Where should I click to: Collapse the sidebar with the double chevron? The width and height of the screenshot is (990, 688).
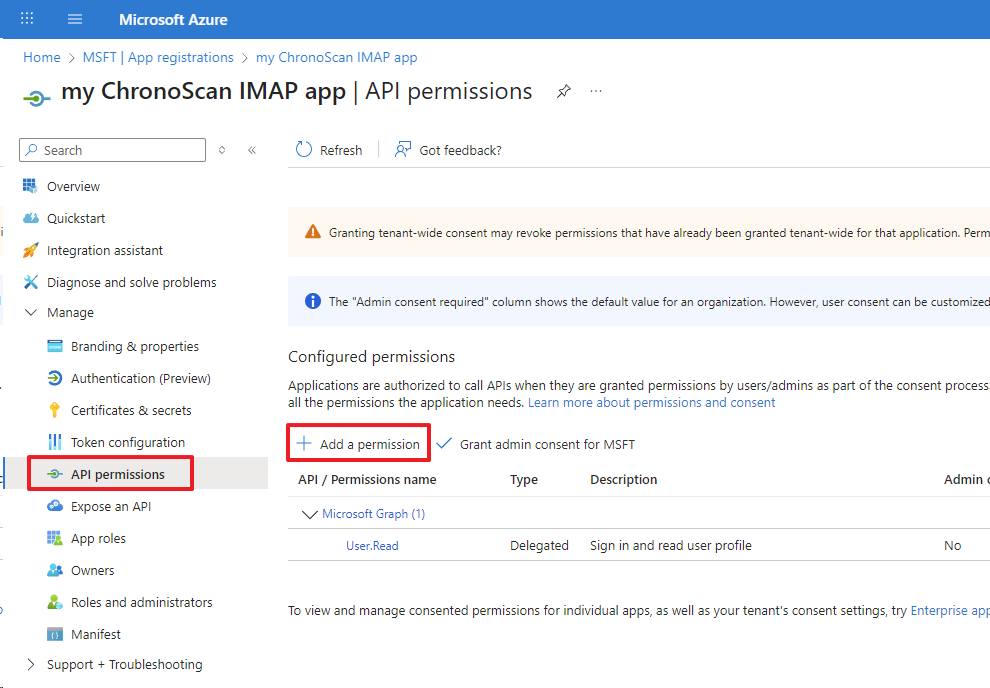(x=252, y=150)
